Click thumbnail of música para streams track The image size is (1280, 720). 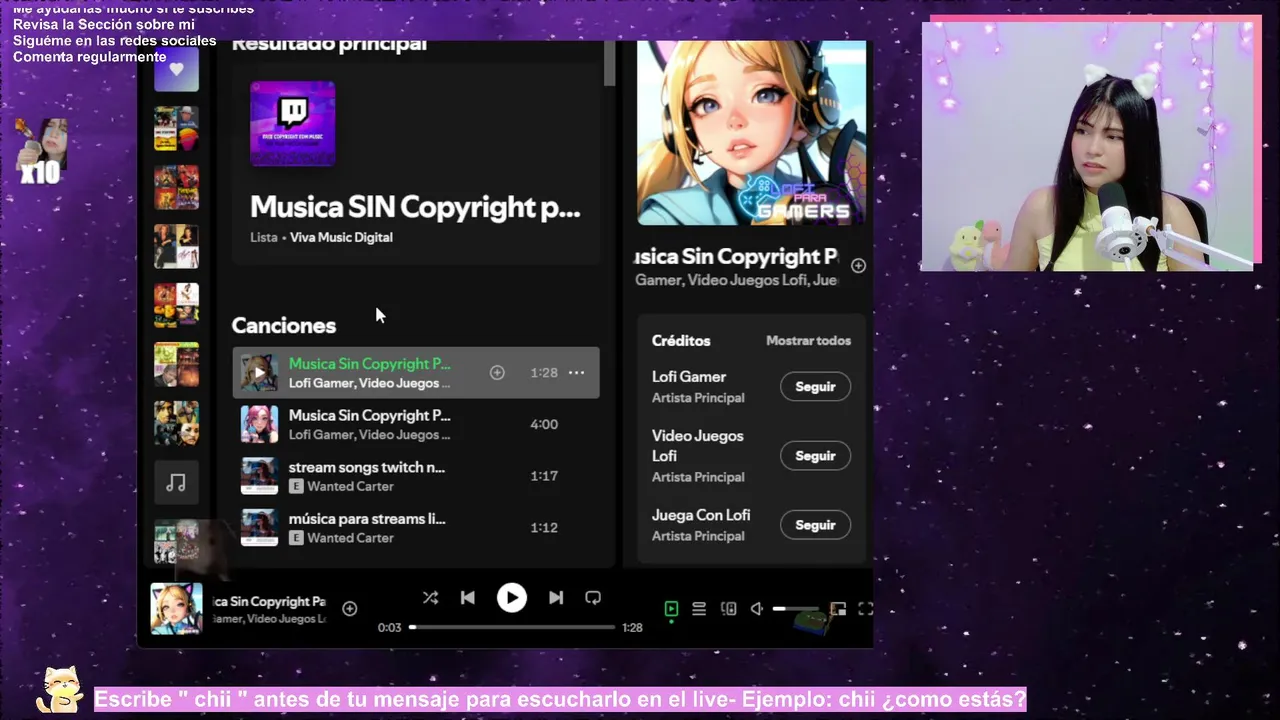click(x=259, y=528)
